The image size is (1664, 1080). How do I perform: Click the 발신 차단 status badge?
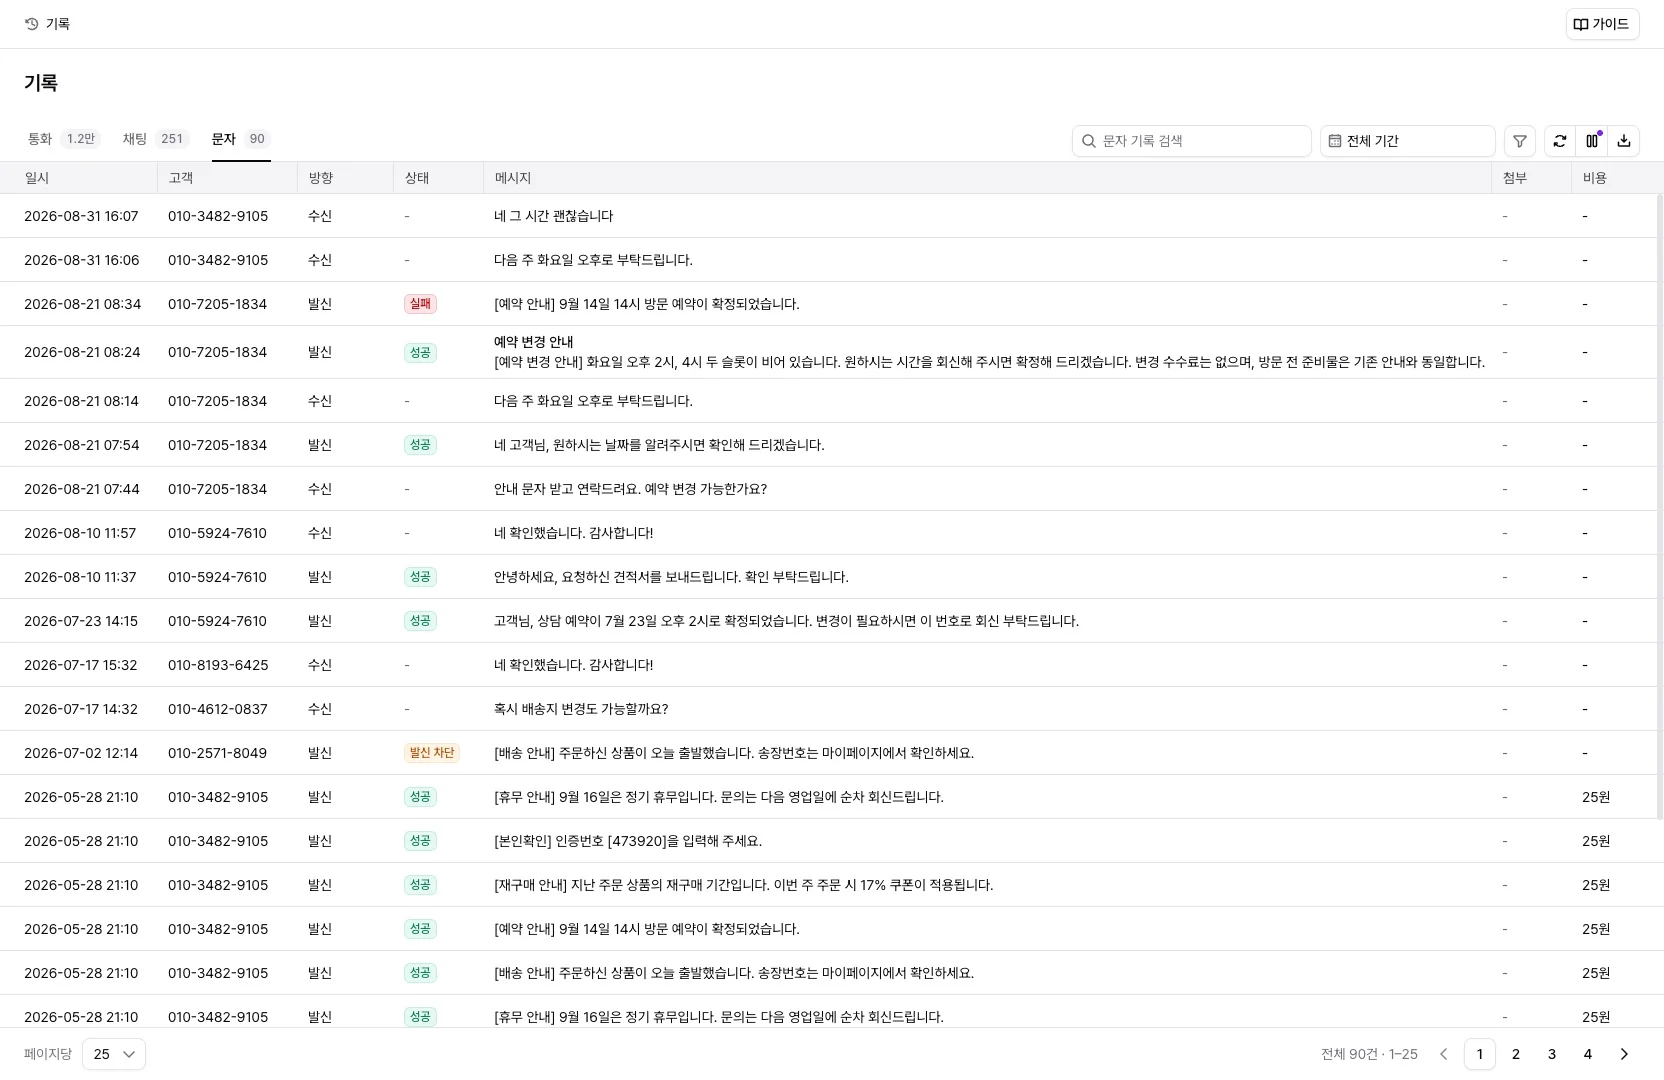point(432,753)
